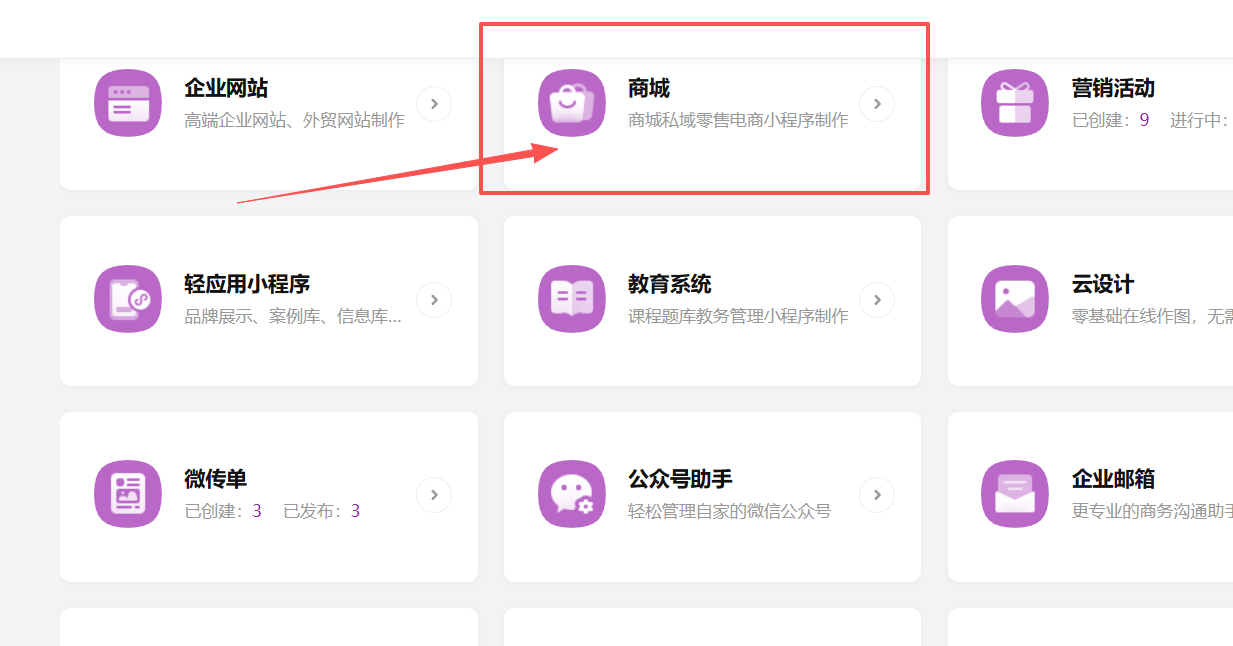Viewport: 1233px width, 646px height.
Task: Open the 企业网站 title
Action: pyautogui.click(x=226, y=88)
